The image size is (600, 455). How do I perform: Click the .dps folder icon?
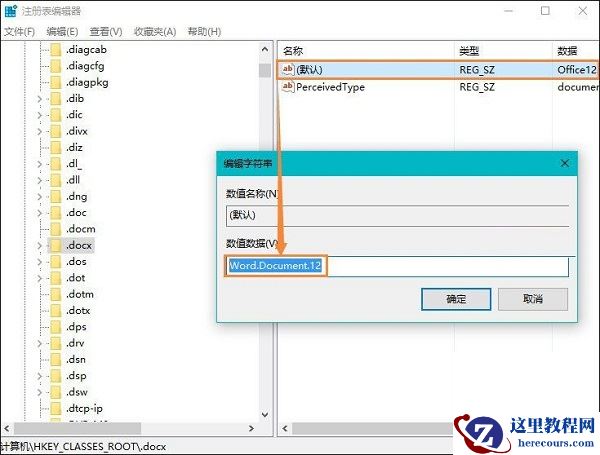[x=56, y=327]
